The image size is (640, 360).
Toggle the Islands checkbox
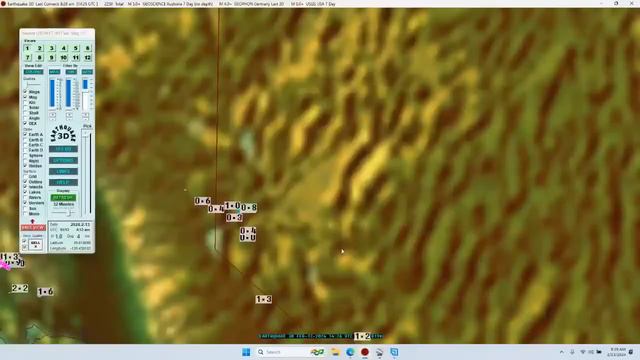click(x=25, y=187)
